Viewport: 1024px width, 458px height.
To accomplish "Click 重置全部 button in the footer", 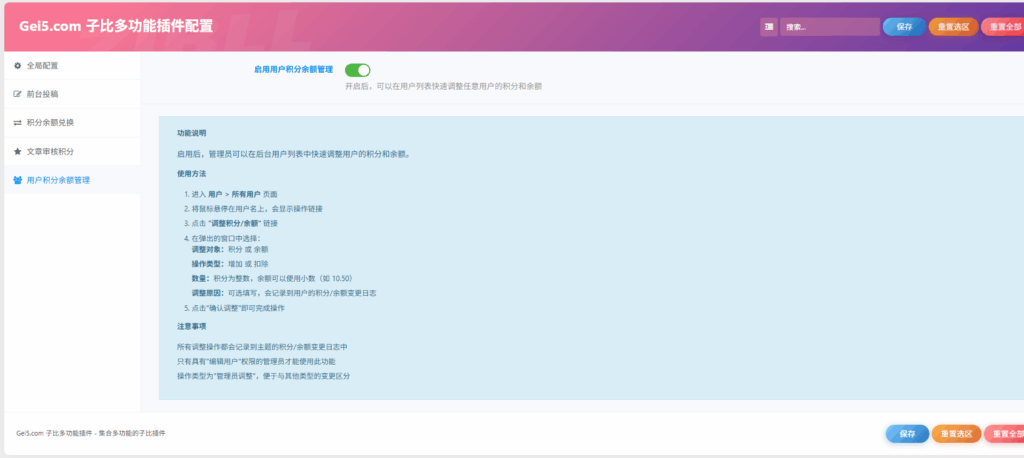I will pos(1004,434).
